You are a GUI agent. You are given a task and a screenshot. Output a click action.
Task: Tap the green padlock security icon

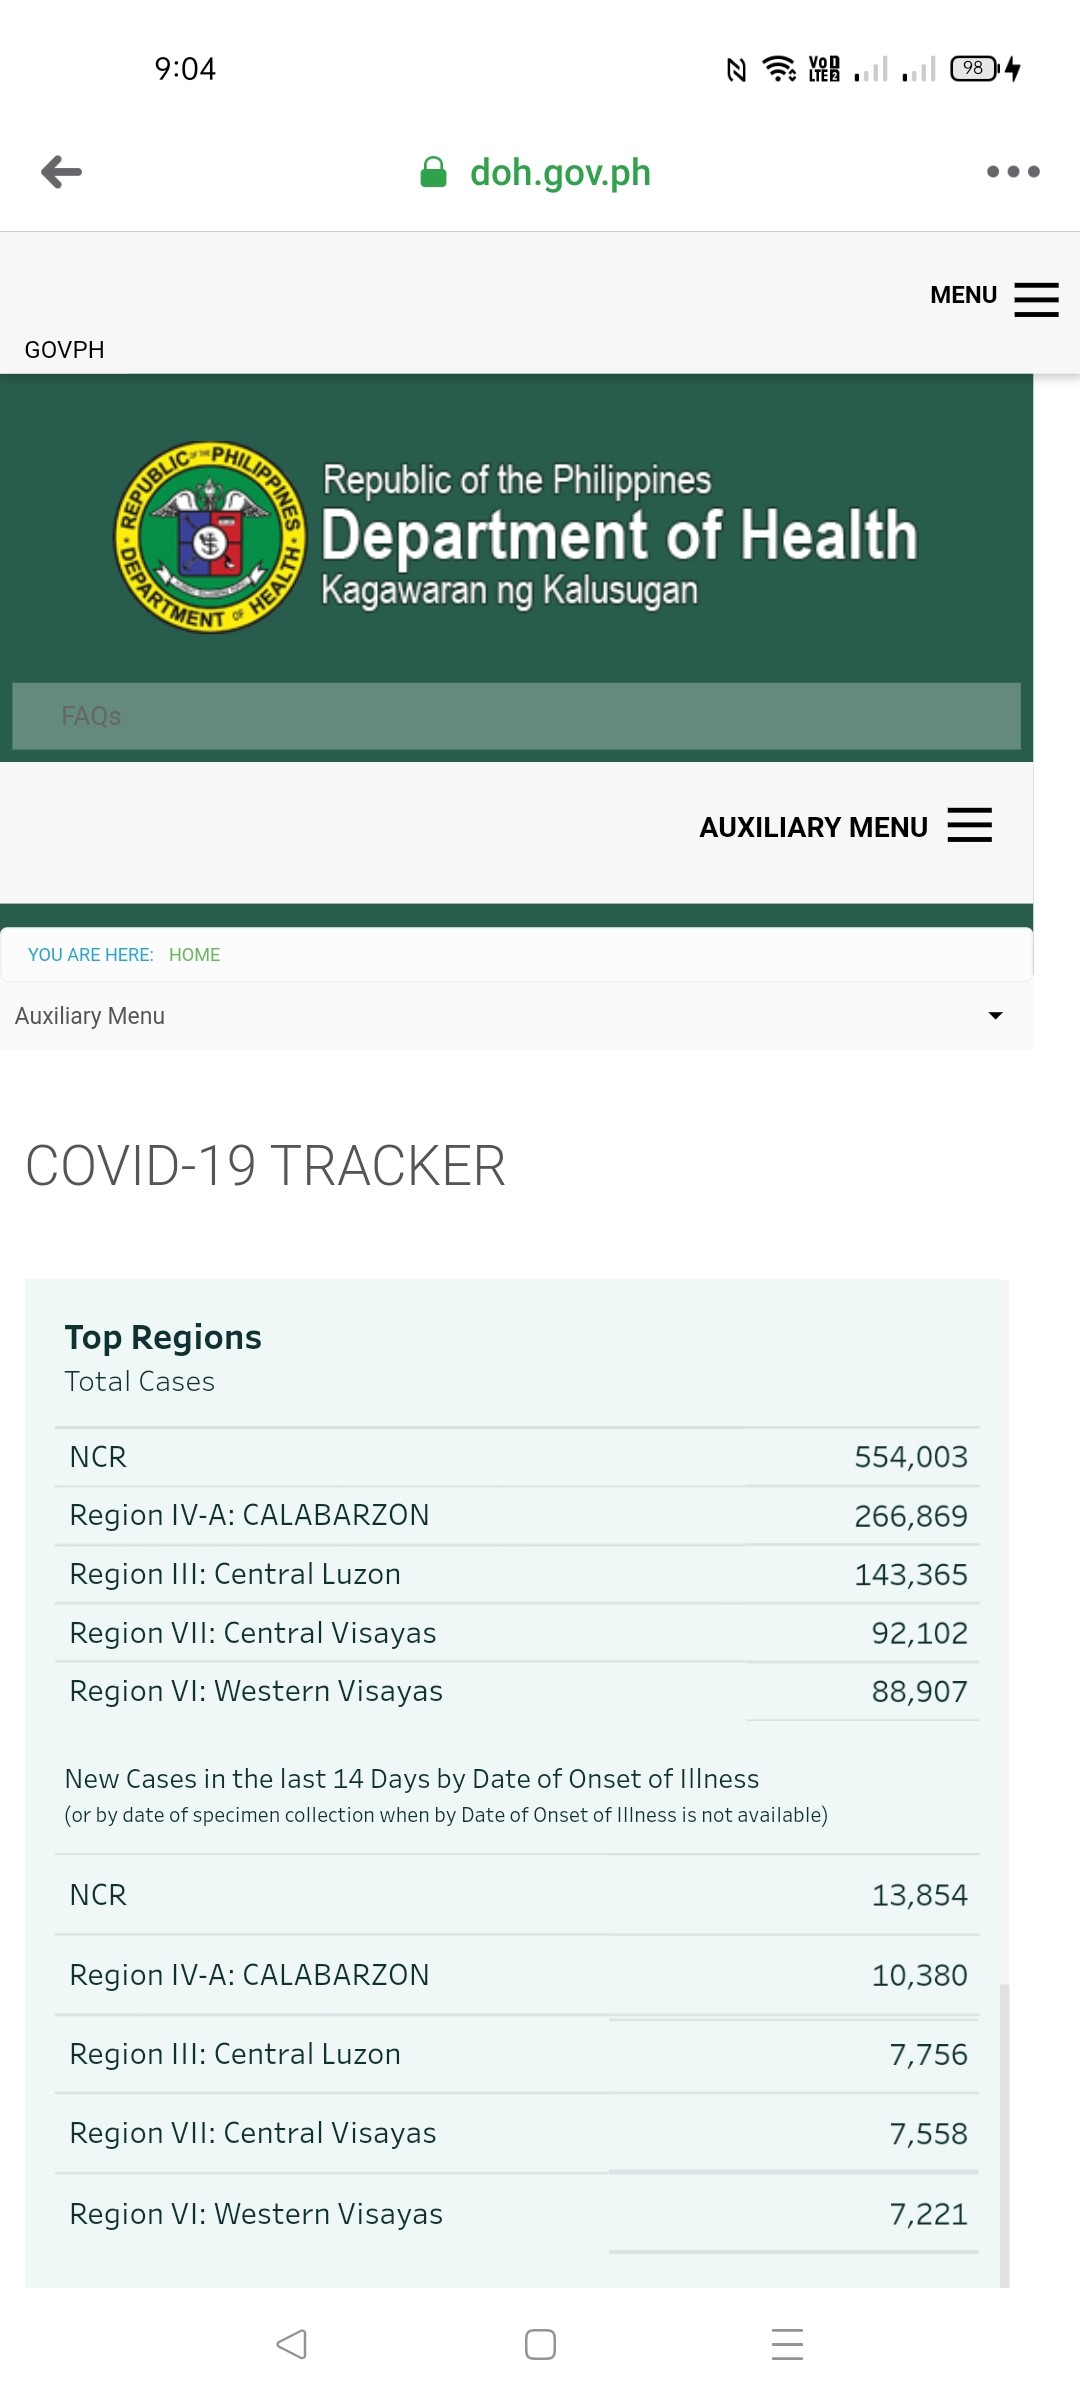pyautogui.click(x=433, y=172)
